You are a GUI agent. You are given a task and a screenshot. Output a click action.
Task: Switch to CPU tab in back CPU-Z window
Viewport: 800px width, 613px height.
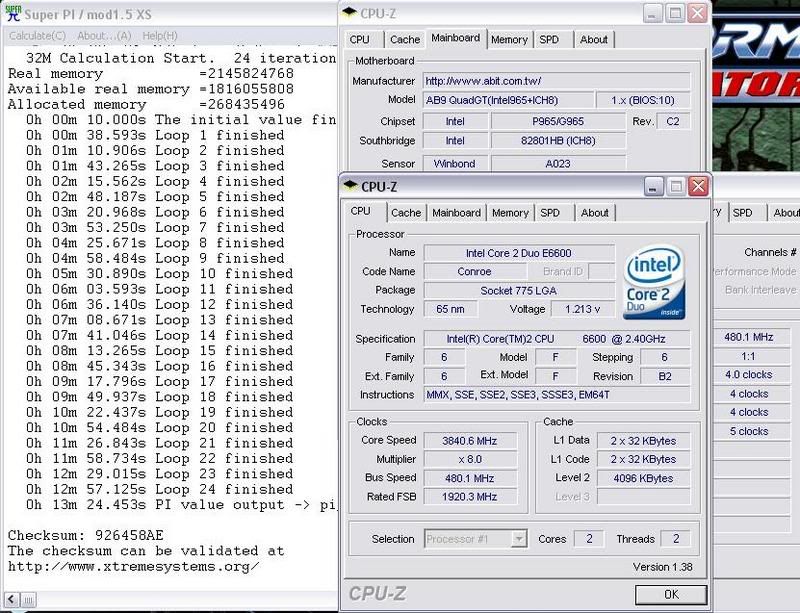click(x=360, y=39)
